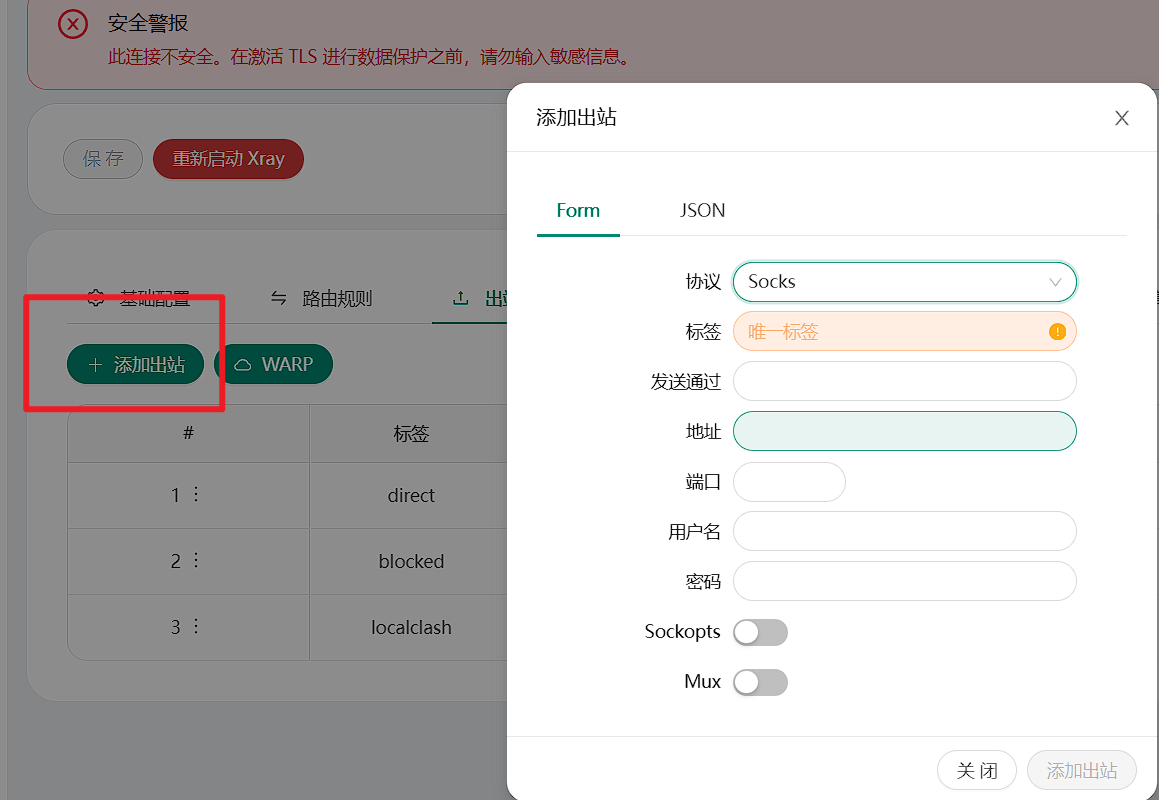1159x800 pixels.
Task: Open row options dots for blocked outbound
Action: (196, 560)
